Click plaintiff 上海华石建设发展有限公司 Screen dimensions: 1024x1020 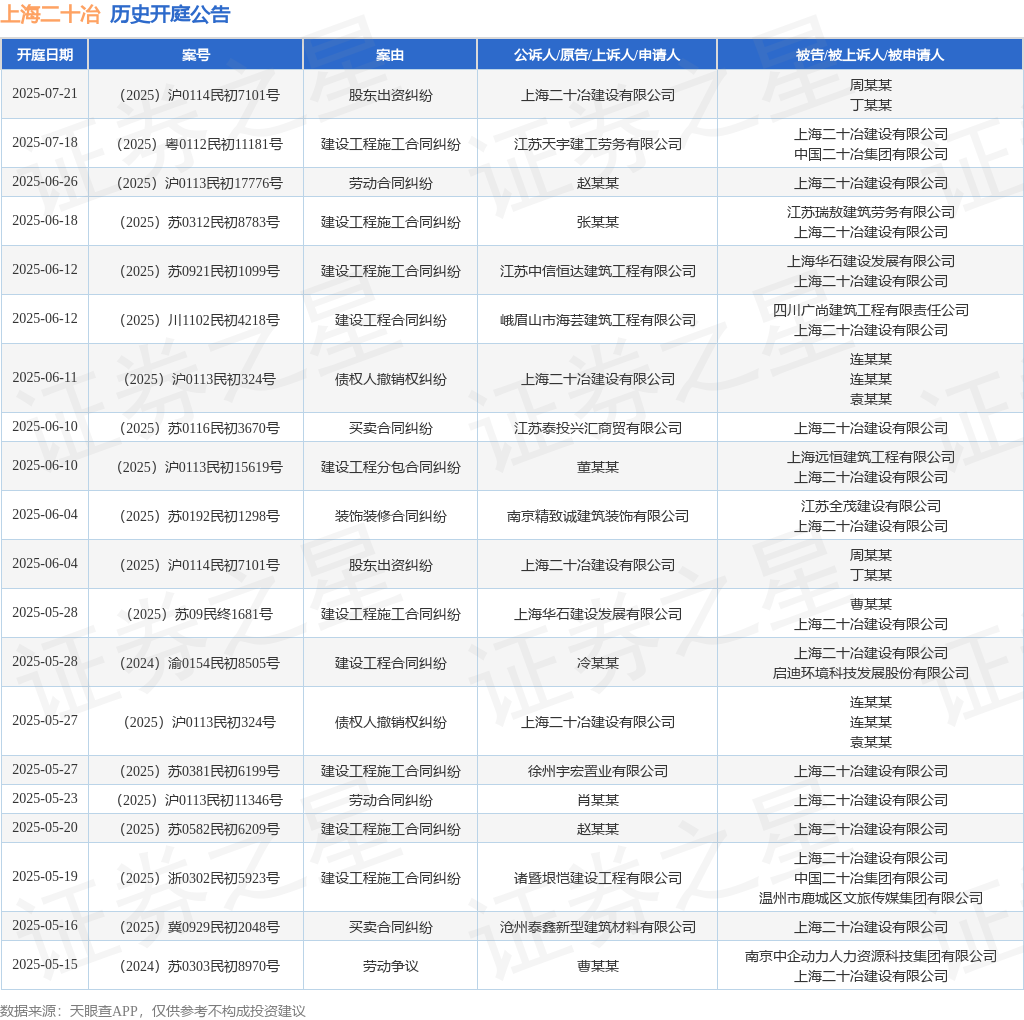[x=598, y=614]
